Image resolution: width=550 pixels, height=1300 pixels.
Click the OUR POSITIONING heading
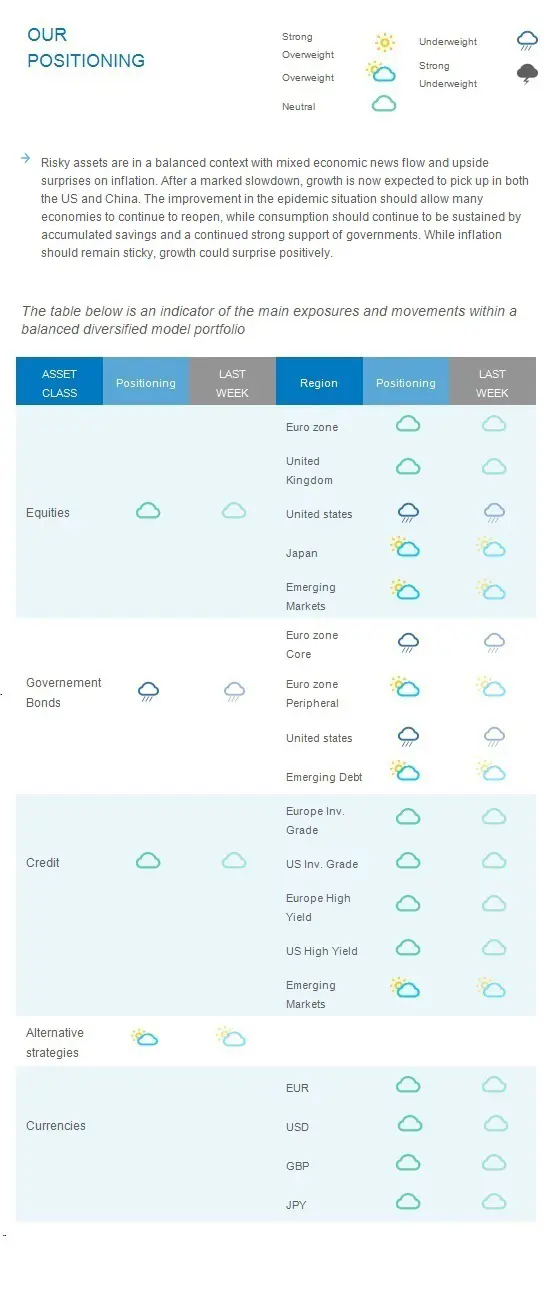click(86, 48)
